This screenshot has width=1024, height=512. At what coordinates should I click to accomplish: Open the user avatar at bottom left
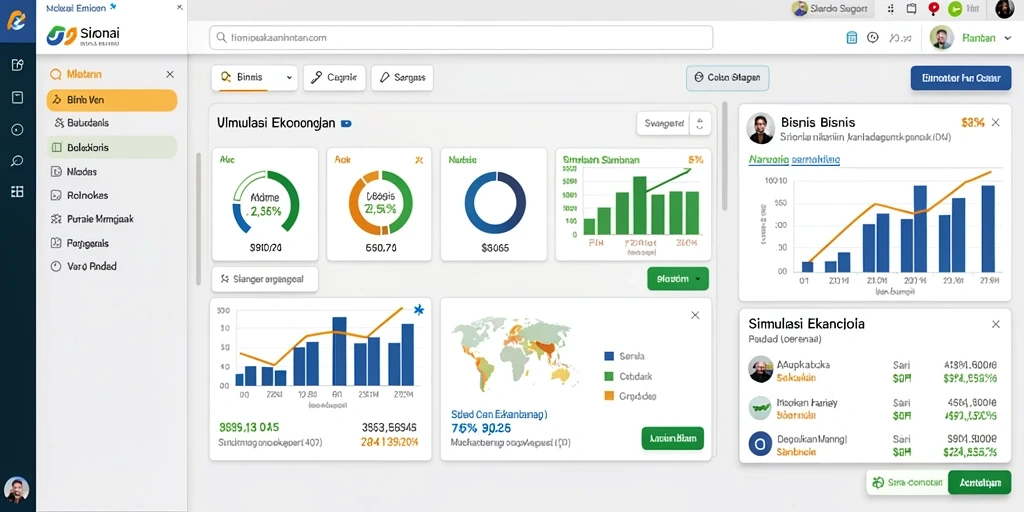point(16,489)
